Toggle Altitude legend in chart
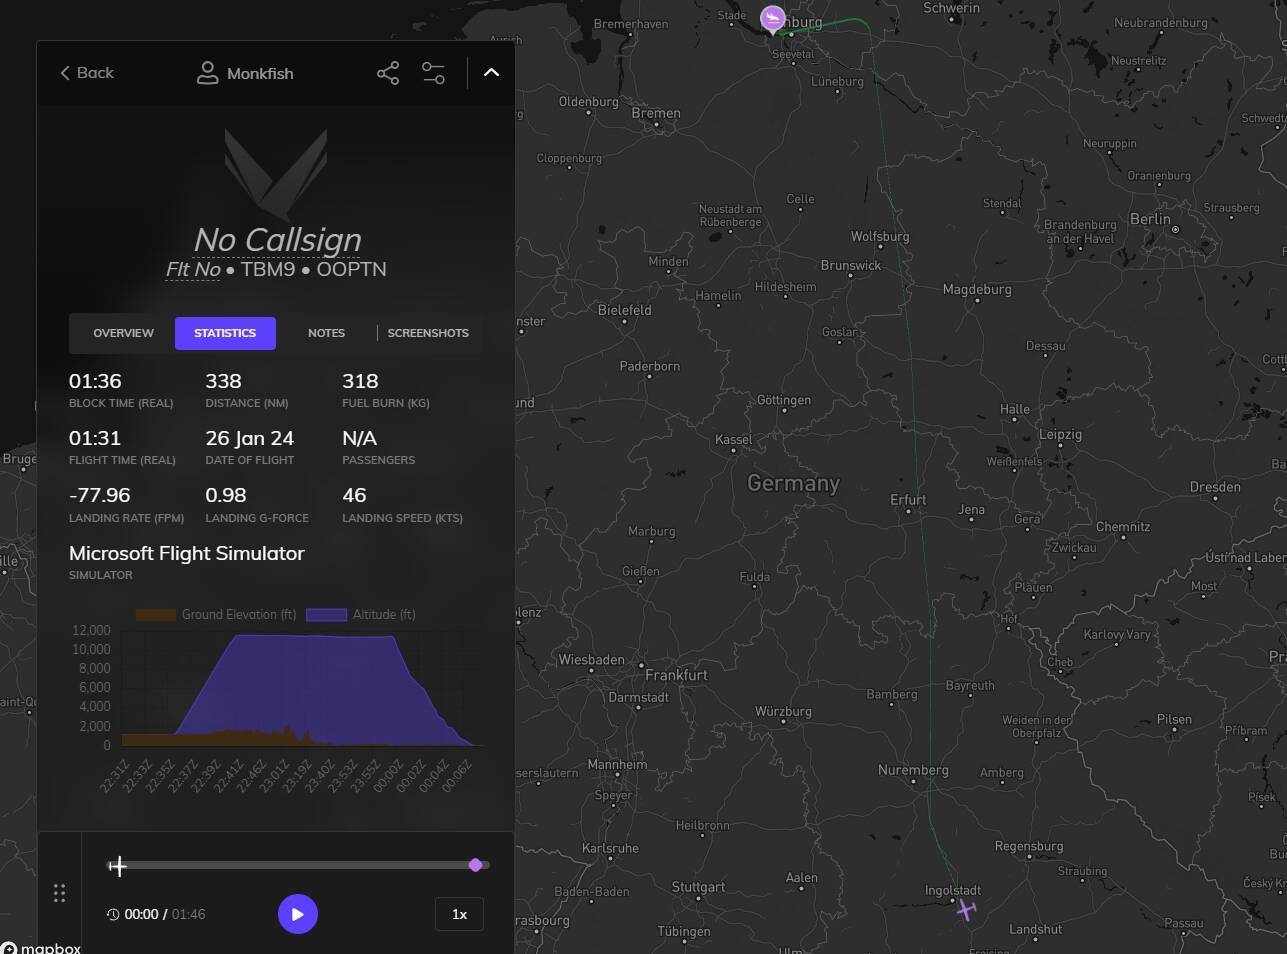Screen dimensions: 1287x954 [361, 615]
